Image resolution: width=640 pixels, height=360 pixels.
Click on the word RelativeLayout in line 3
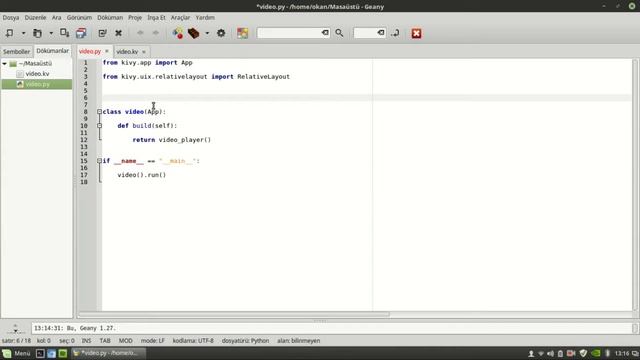tap(263, 76)
